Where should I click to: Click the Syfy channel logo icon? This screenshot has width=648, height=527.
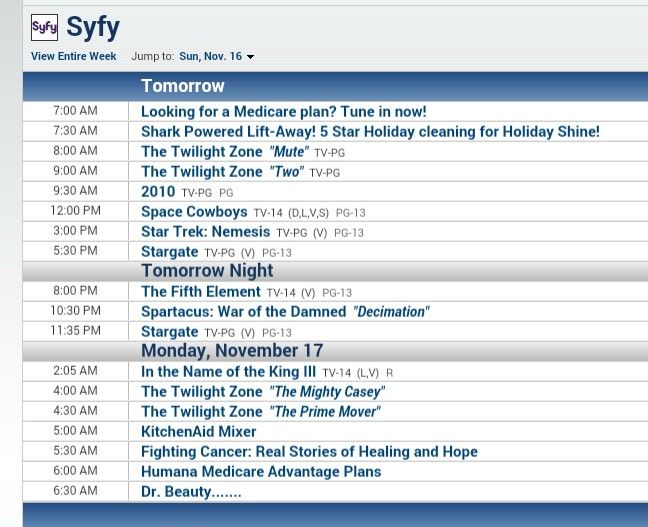(44, 27)
